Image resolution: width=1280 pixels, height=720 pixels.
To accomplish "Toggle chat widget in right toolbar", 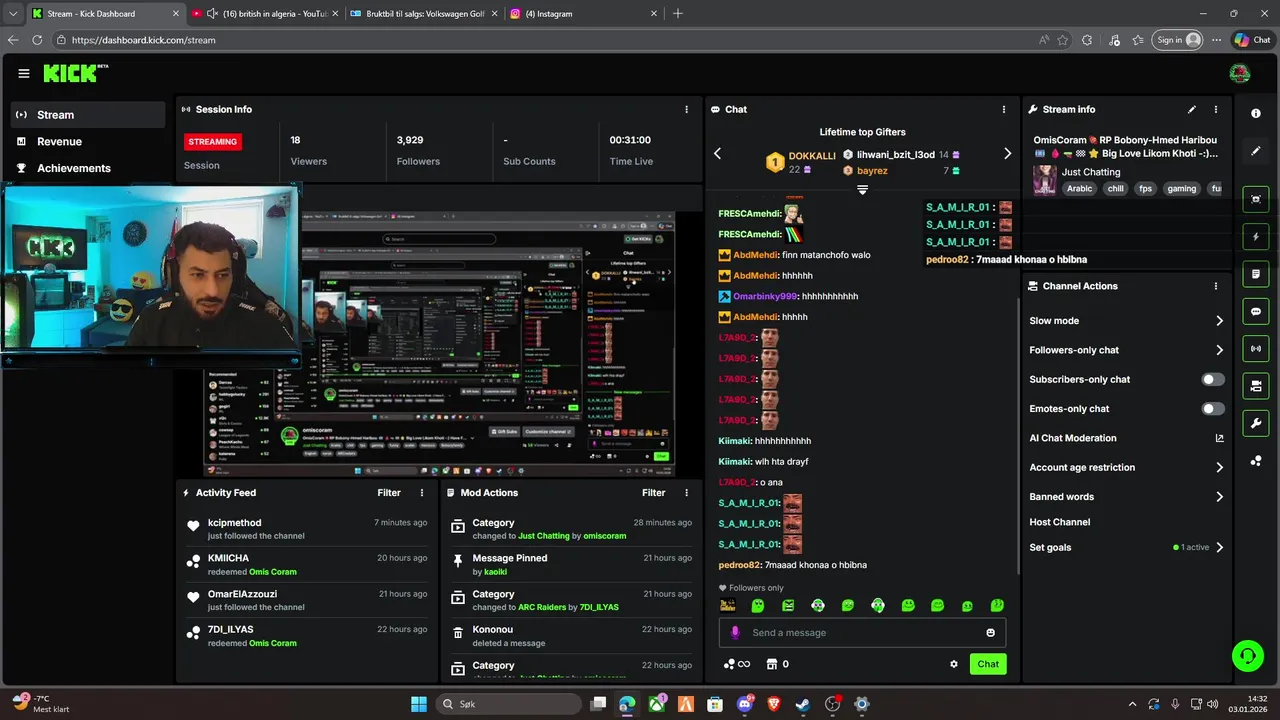I will 1256,311.
